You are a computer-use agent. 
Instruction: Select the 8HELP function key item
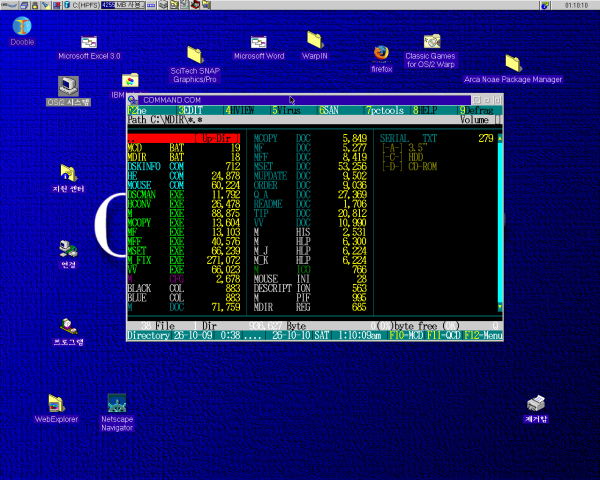pos(425,111)
